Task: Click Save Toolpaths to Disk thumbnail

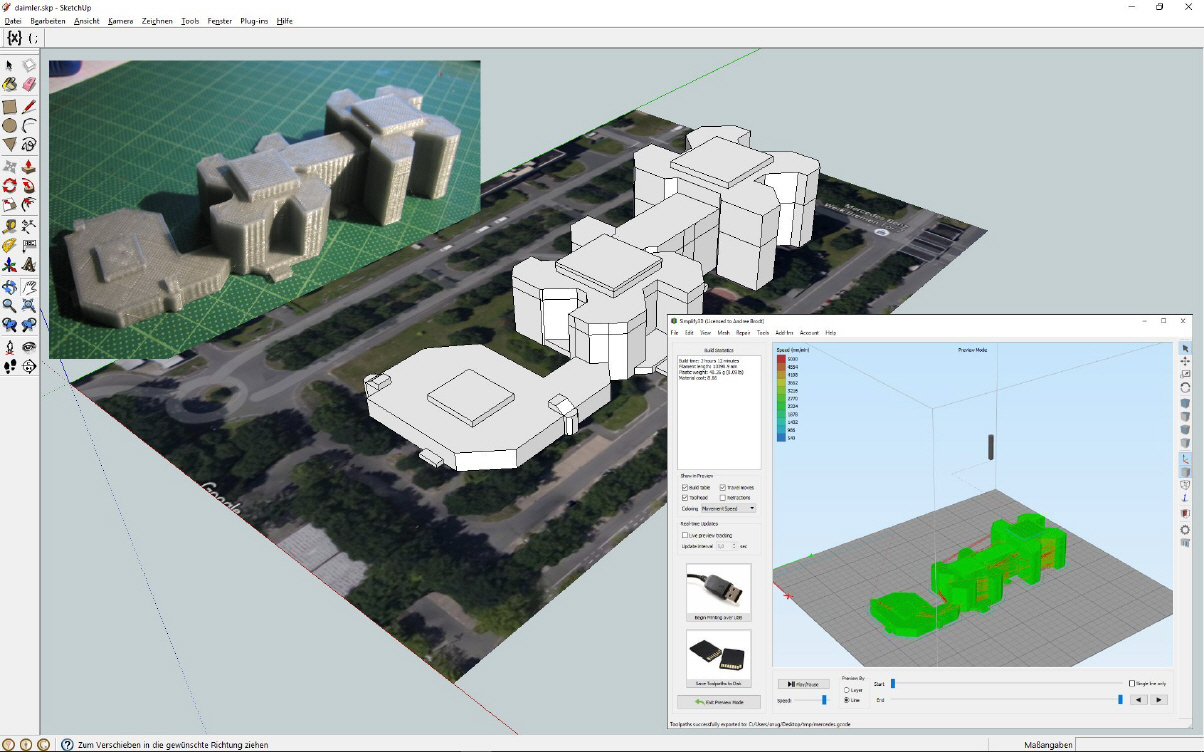Action: tap(718, 657)
